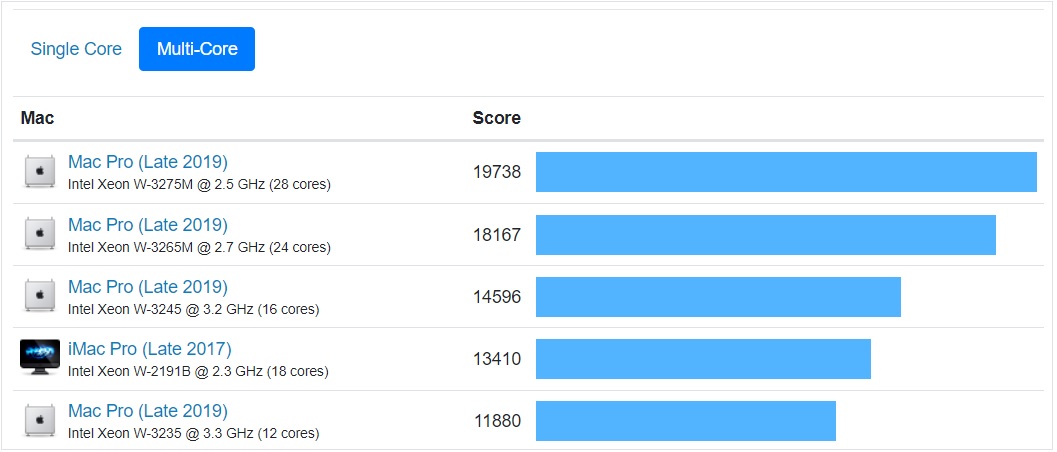Image resolution: width=1057 pixels, height=452 pixels.
Task: Open the Mac Pro link with 28 cores
Action: tap(147, 162)
